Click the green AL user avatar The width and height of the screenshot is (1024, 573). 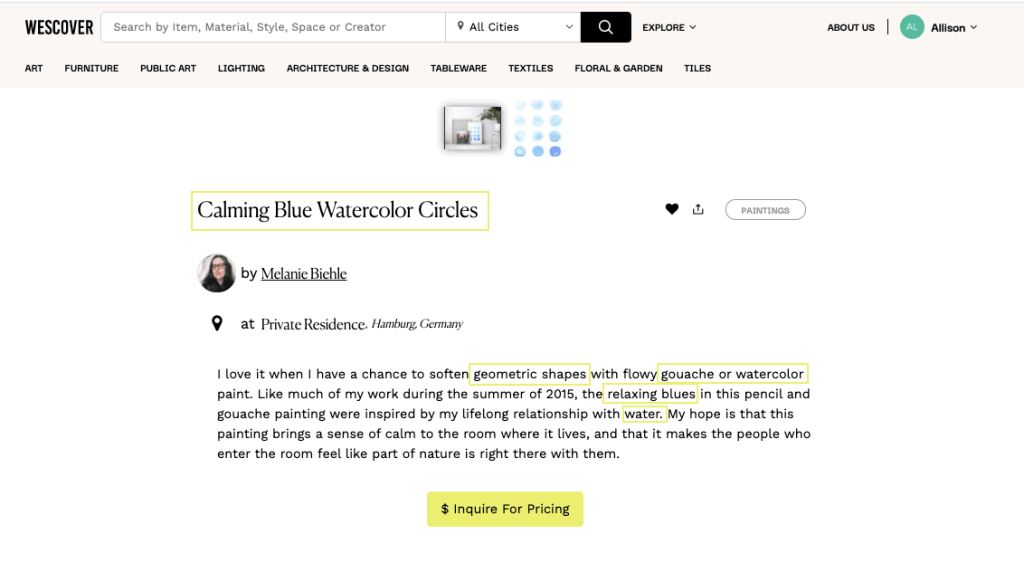[x=912, y=27]
